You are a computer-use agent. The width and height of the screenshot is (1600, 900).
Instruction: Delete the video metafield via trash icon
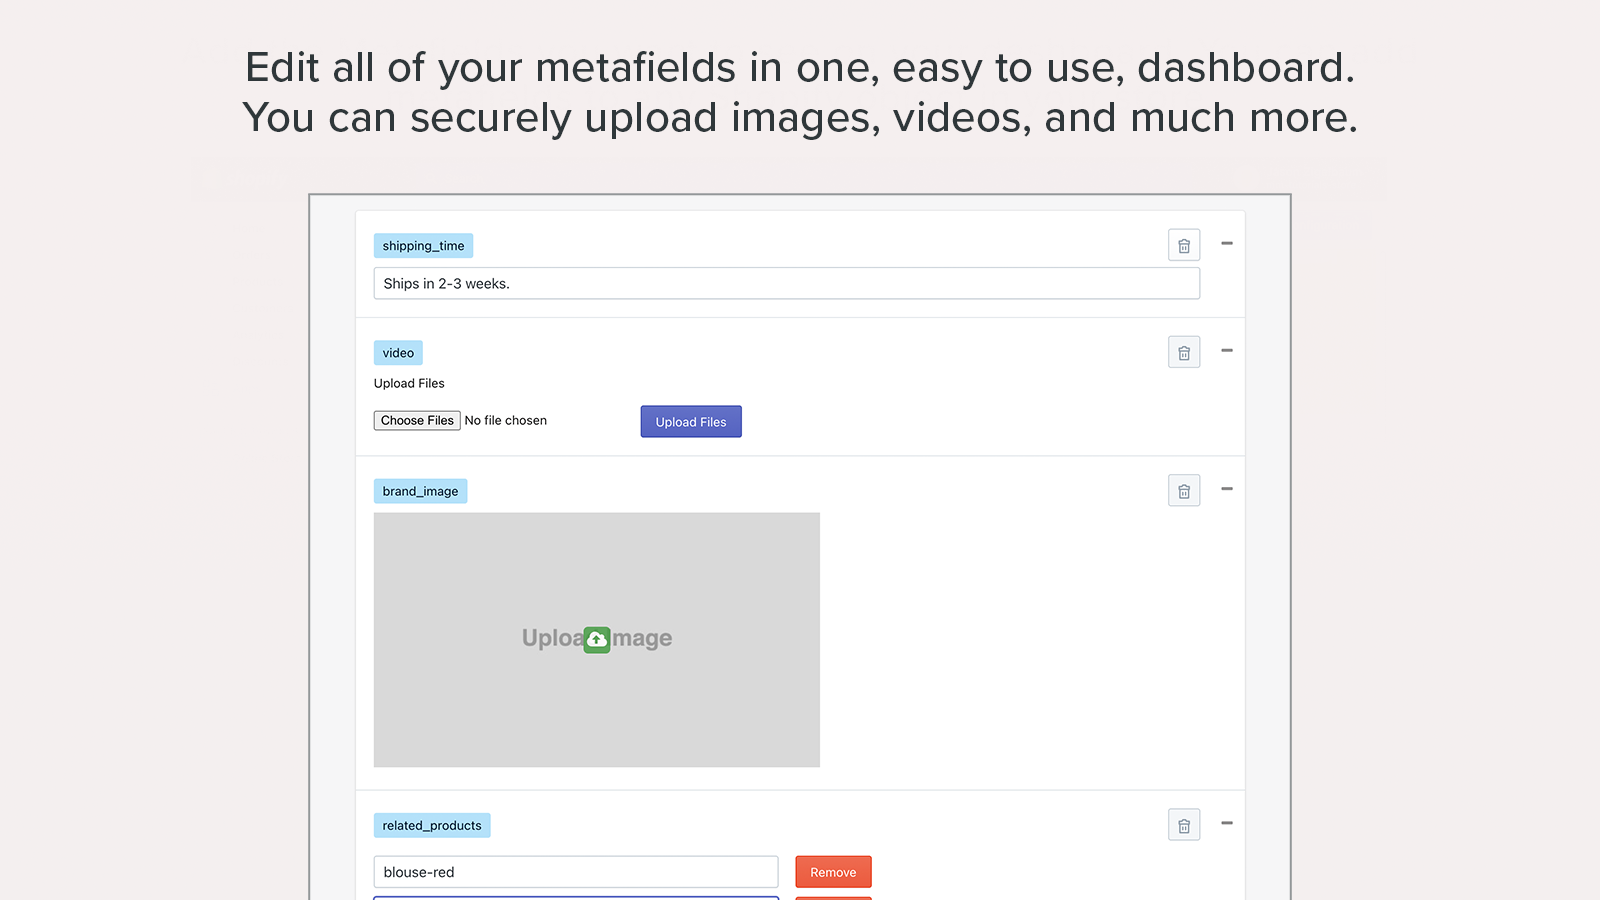tap(1183, 352)
